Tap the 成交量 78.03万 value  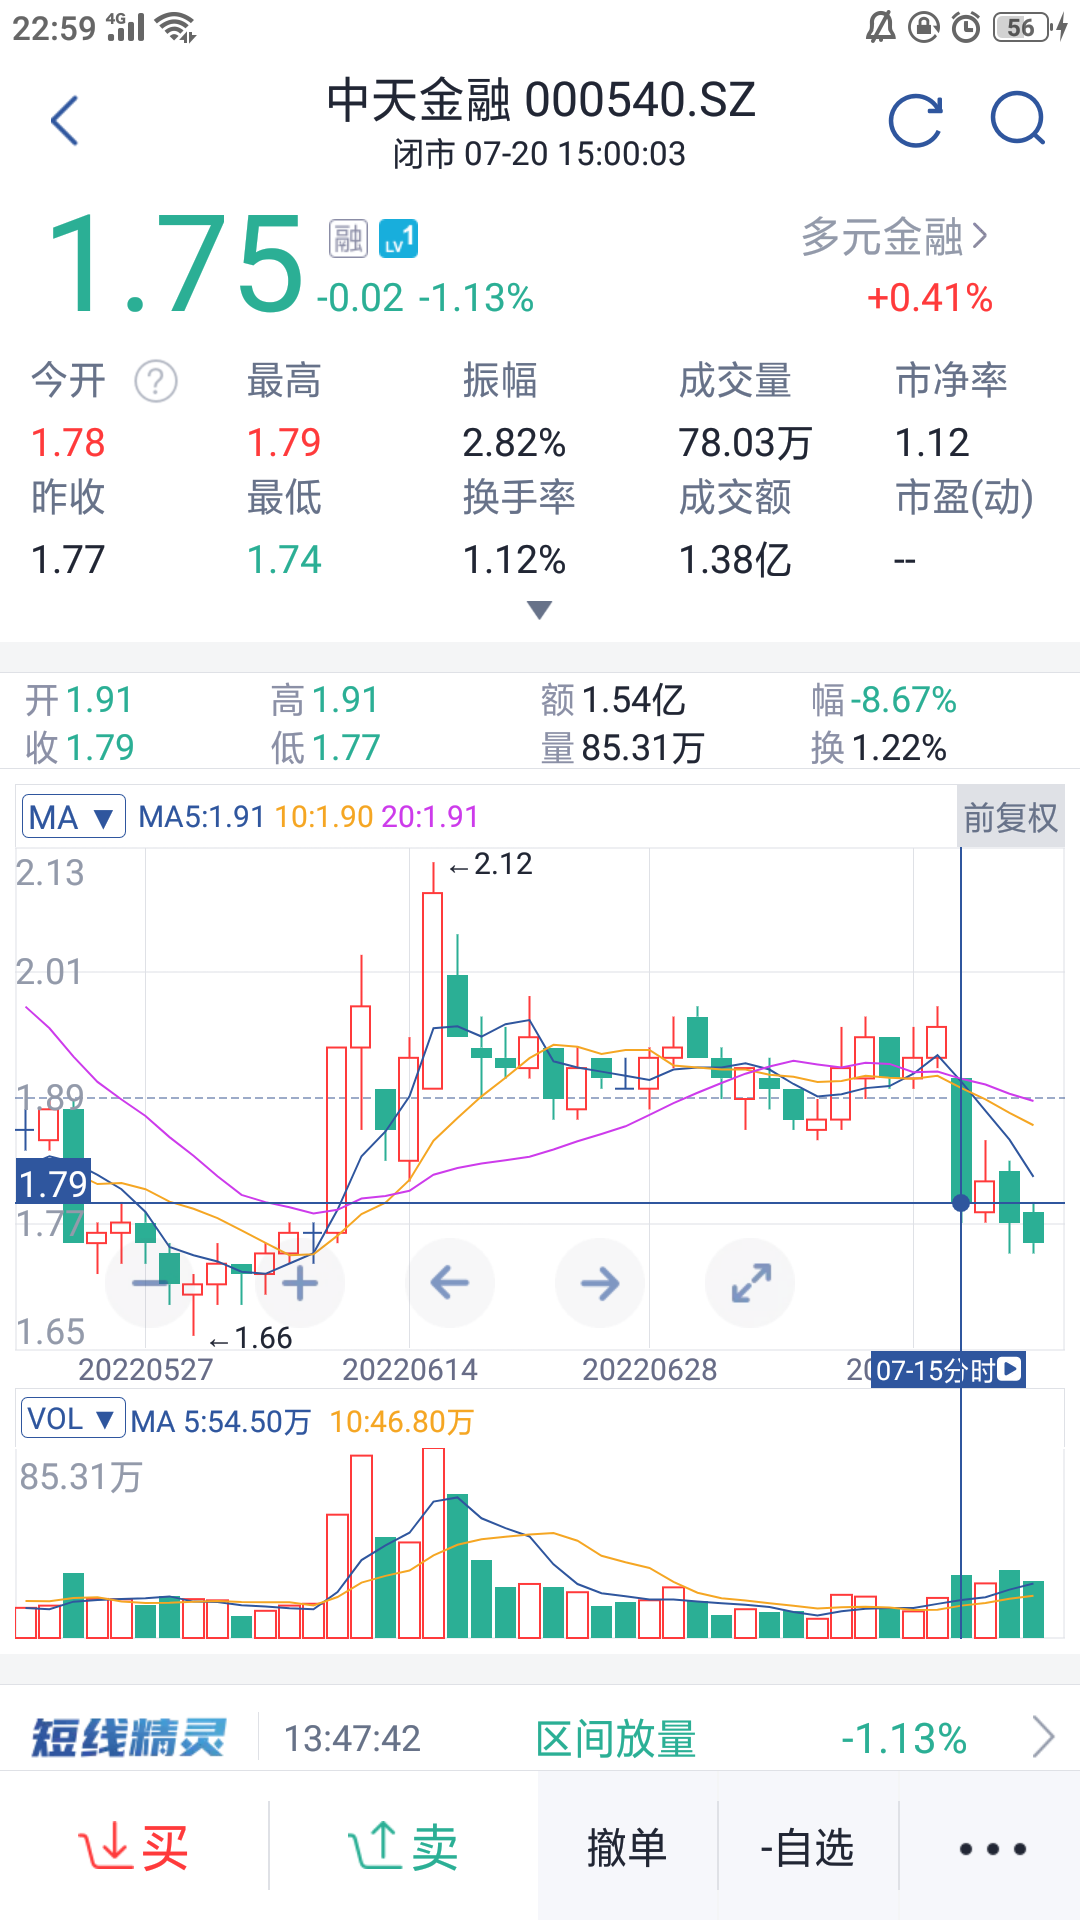click(745, 443)
